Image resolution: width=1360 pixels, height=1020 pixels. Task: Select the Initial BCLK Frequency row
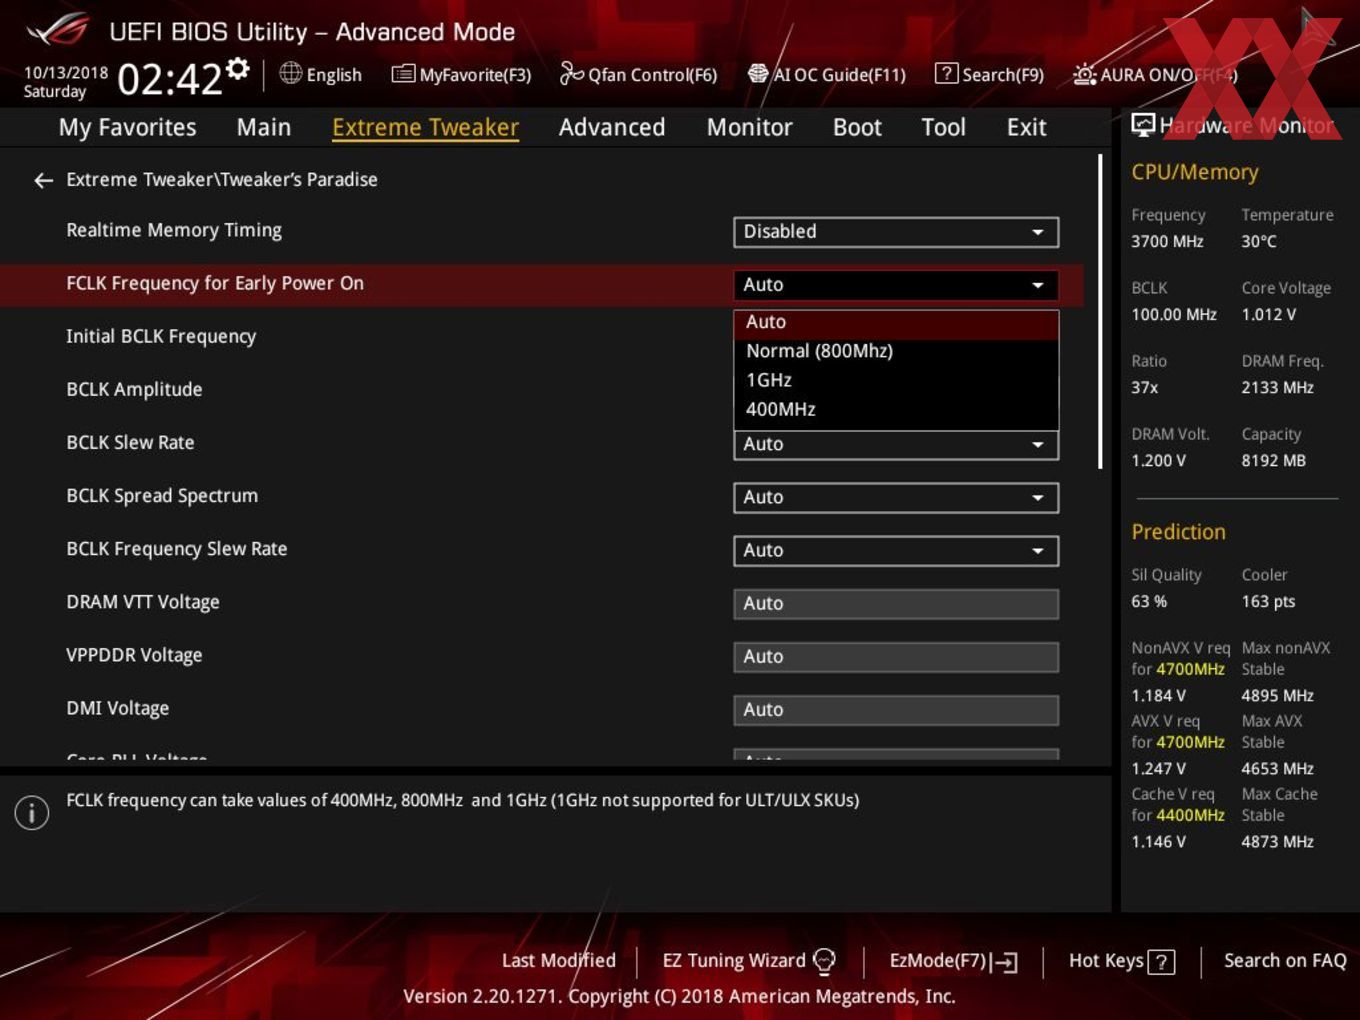161,336
